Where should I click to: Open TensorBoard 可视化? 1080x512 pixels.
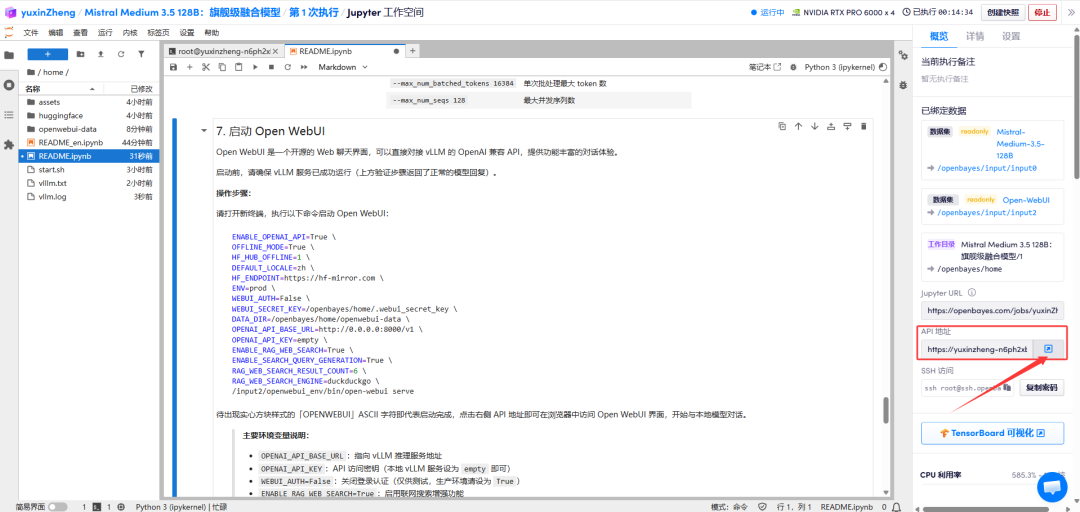[993, 433]
